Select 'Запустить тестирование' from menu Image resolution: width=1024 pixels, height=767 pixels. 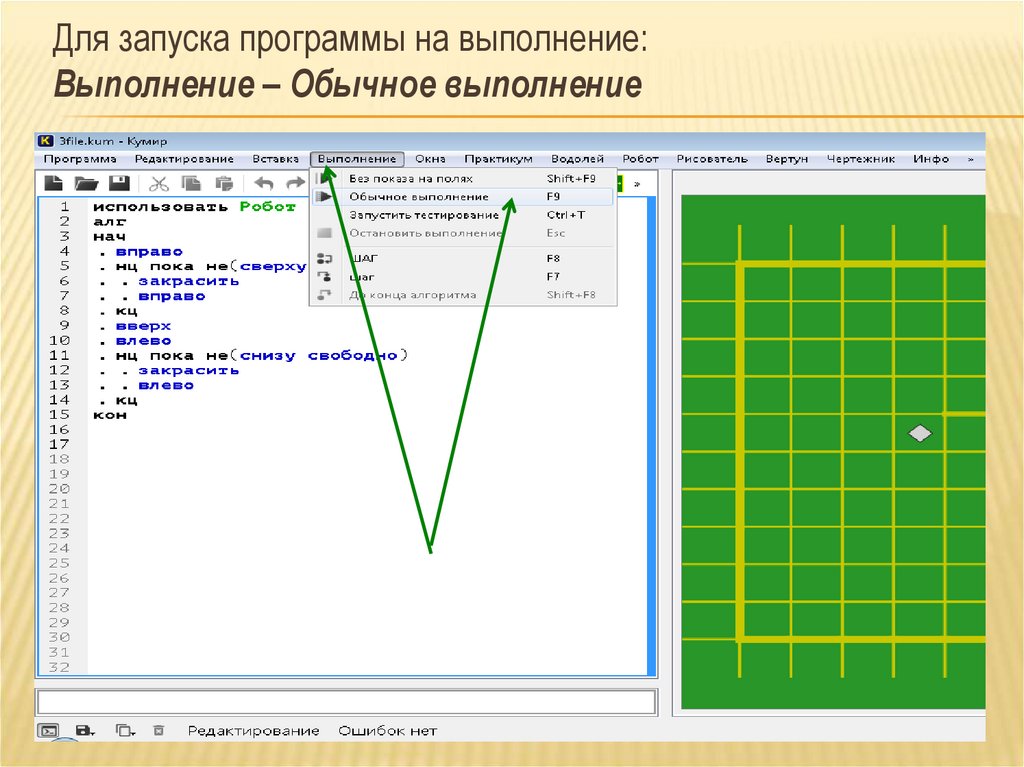coord(424,215)
